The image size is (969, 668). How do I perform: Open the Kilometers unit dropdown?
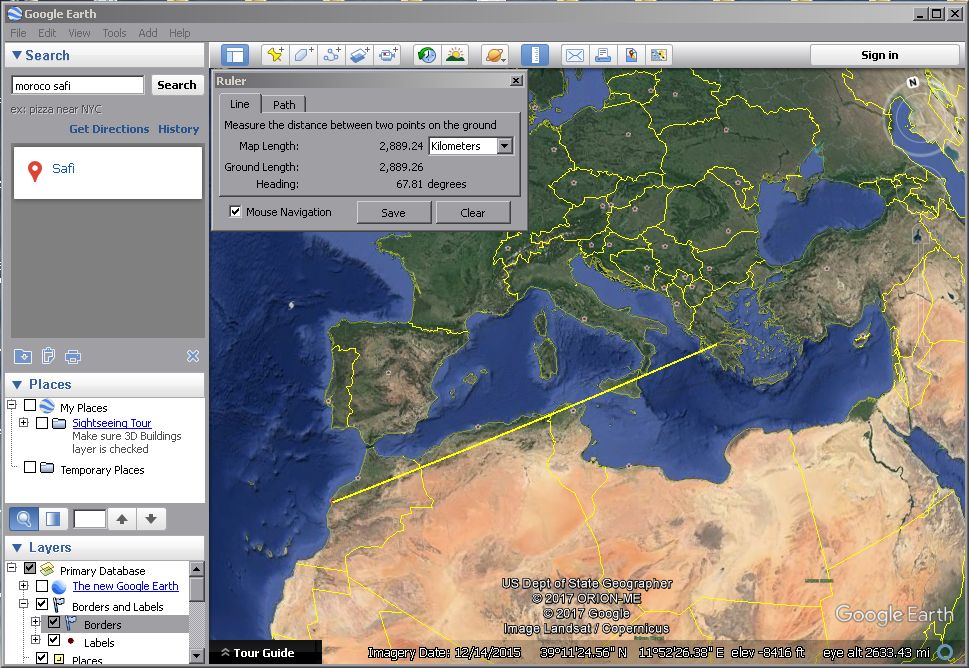[x=505, y=146]
